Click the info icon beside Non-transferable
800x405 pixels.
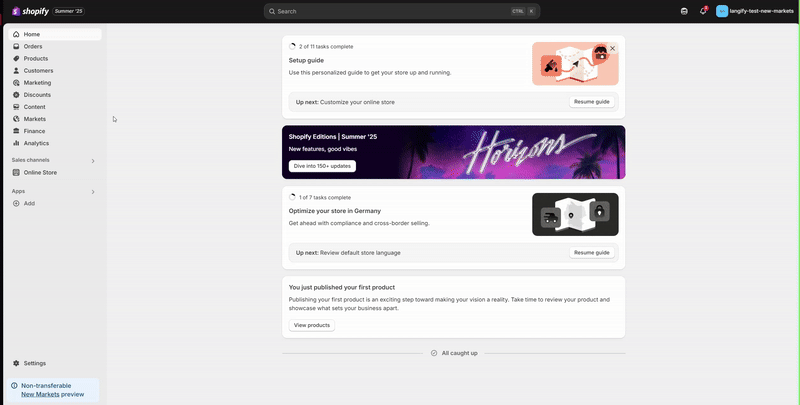[x=14, y=386]
